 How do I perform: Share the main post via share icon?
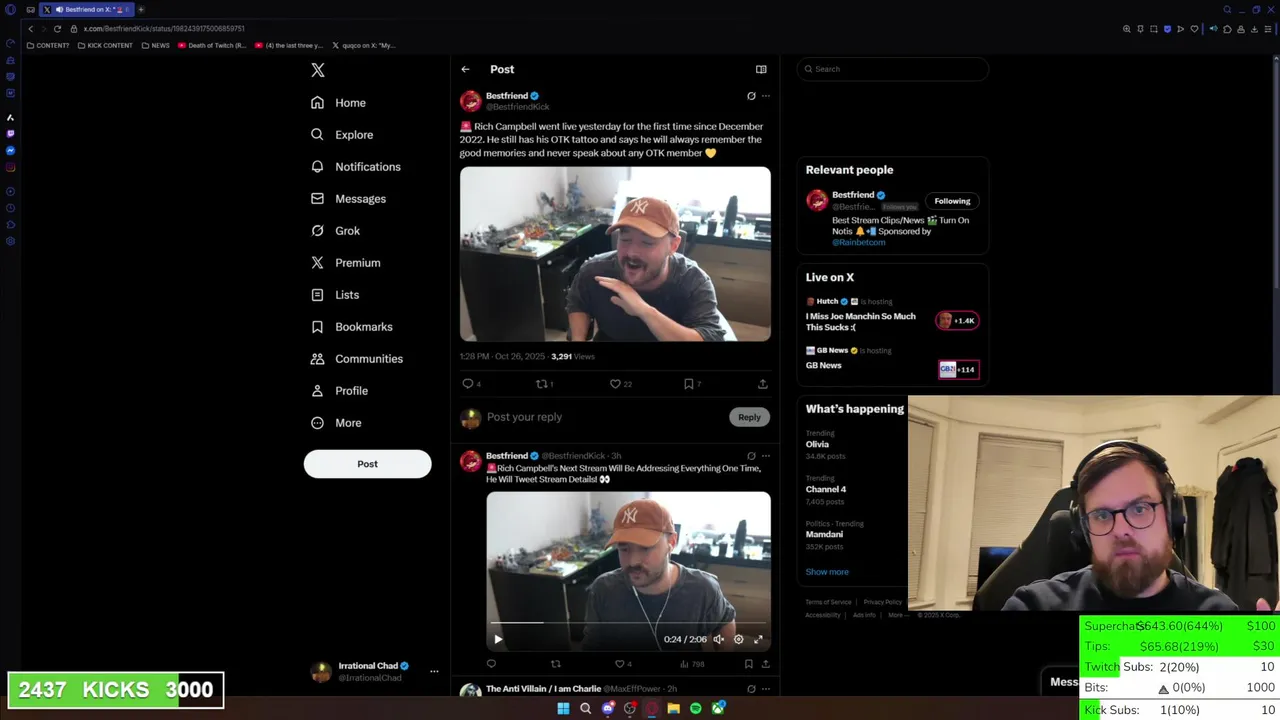(763, 384)
